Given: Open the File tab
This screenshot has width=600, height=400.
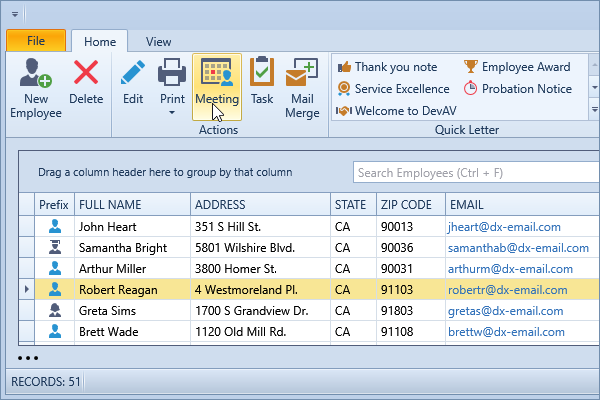Looking at the screenshot, I should click(36, 41).
